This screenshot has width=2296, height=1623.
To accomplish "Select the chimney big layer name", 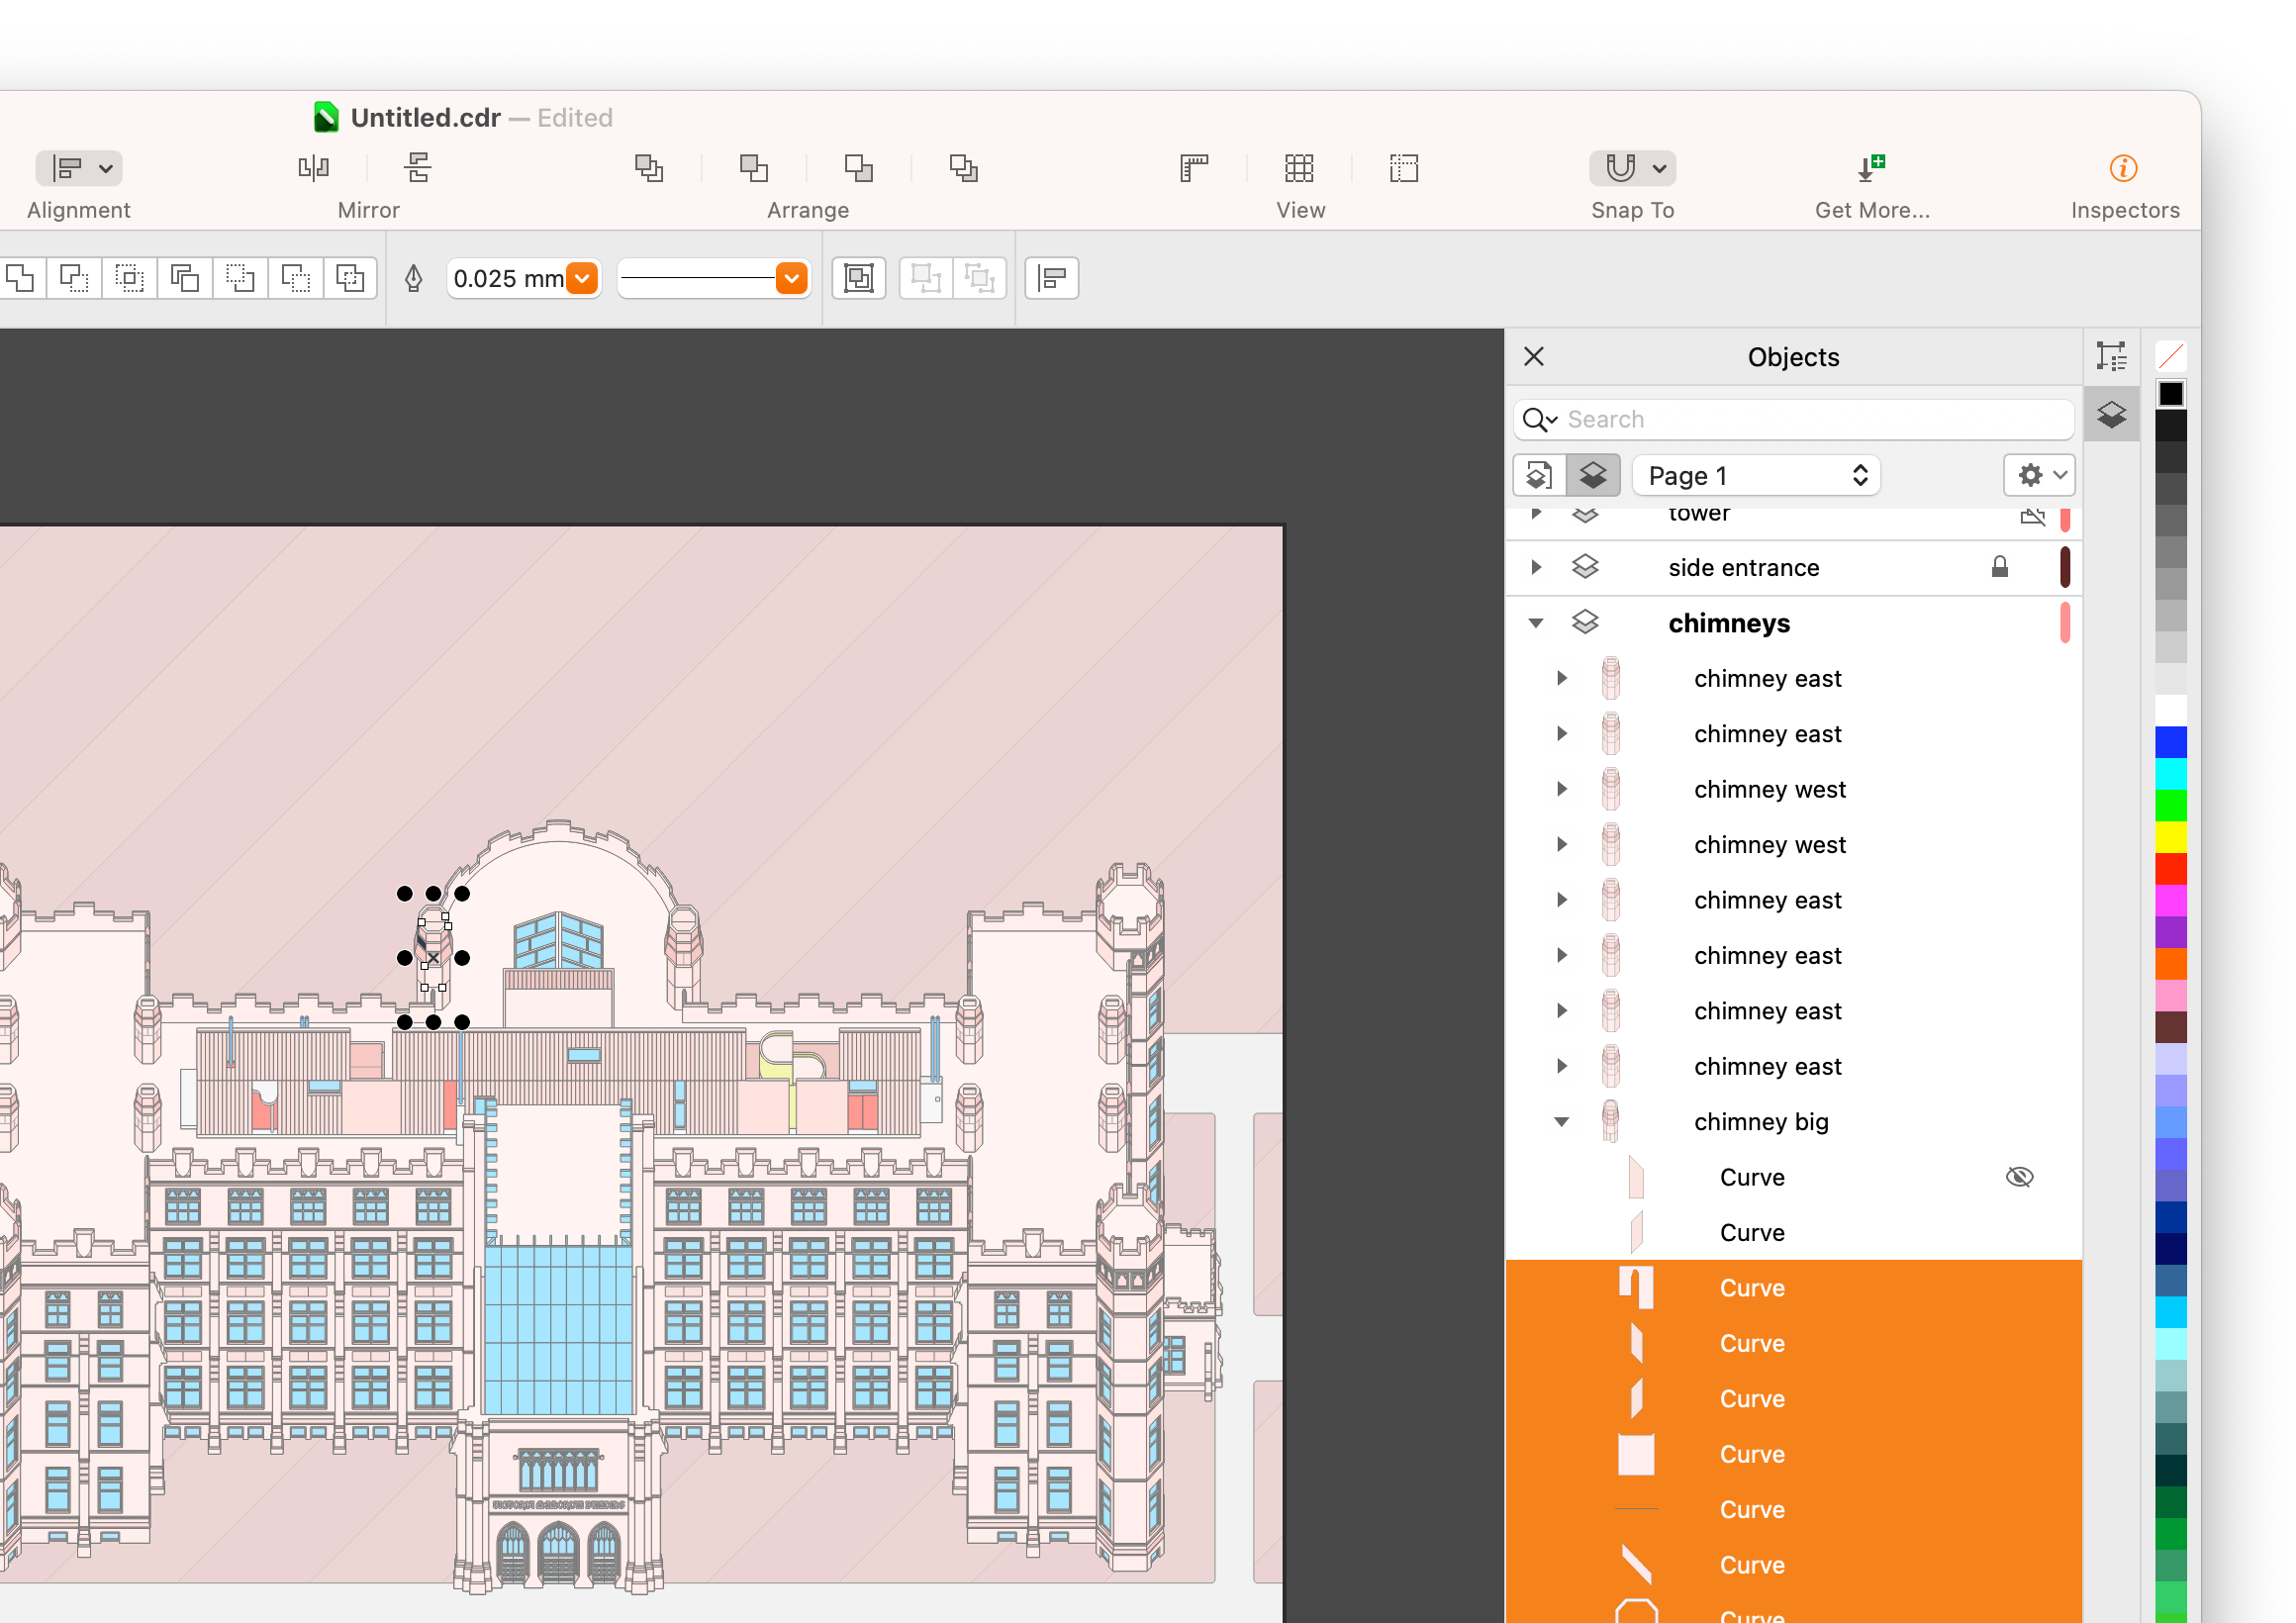I will click(x=1762, y=1121).
